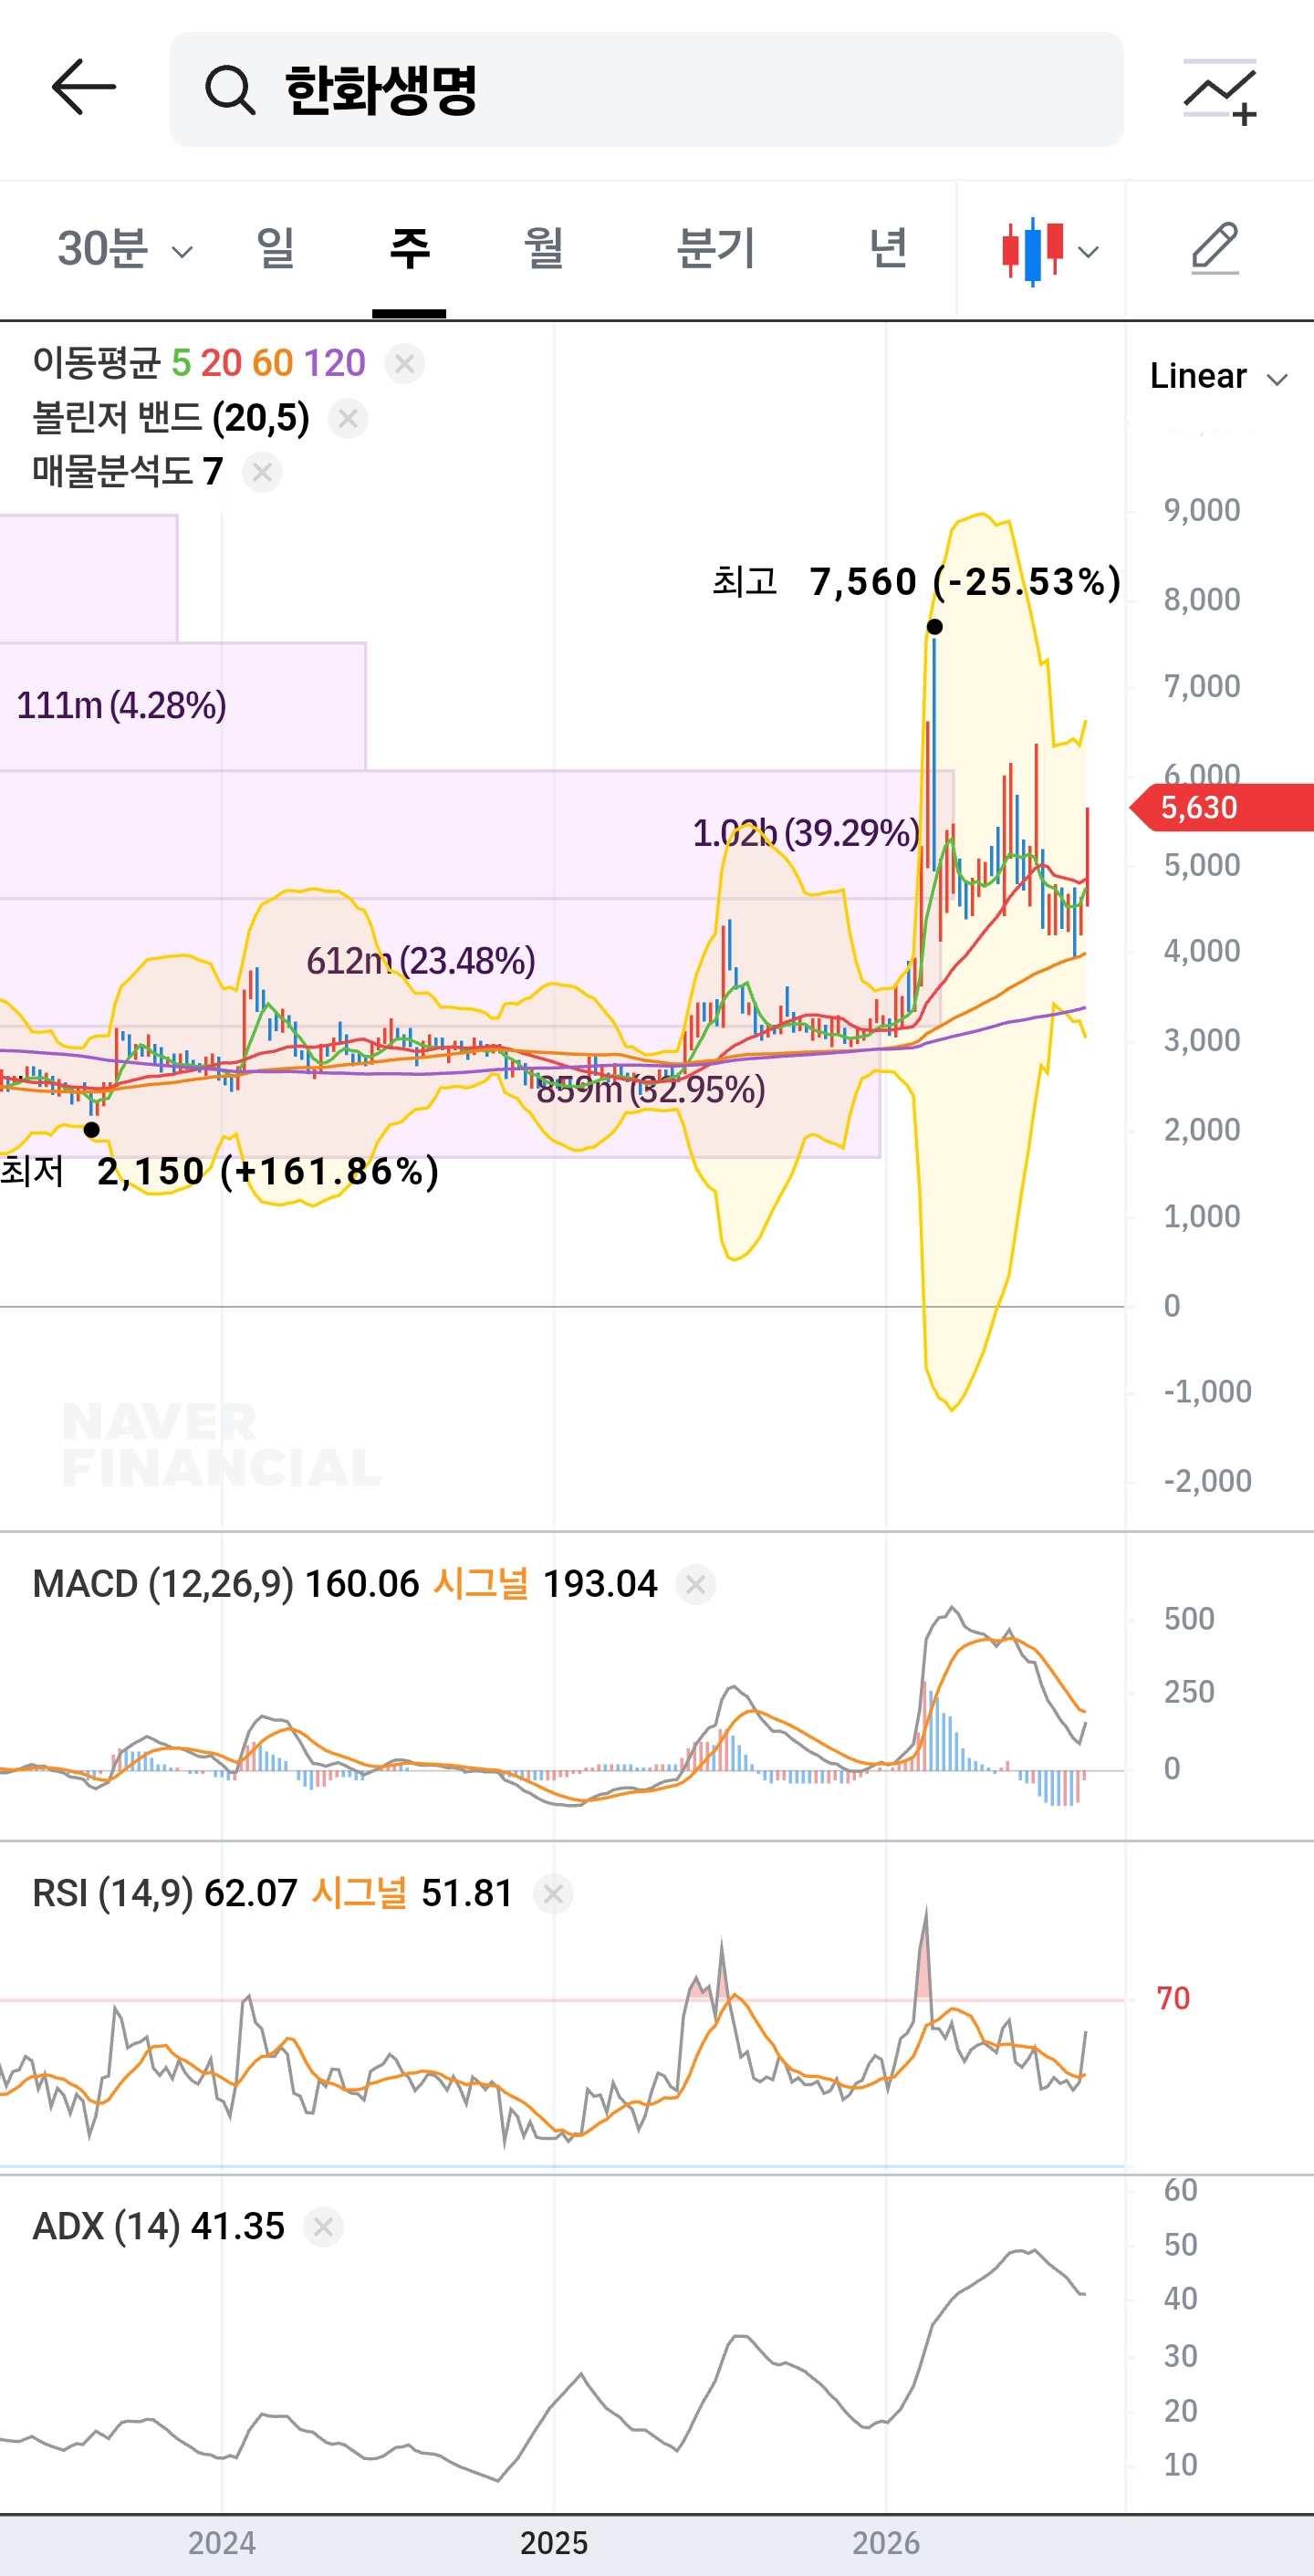The width and height of the screenshot is (1314, 2576).
Task: Tap the 한화생명 search field
Action: pyautogui.click(x=646, y=90)
